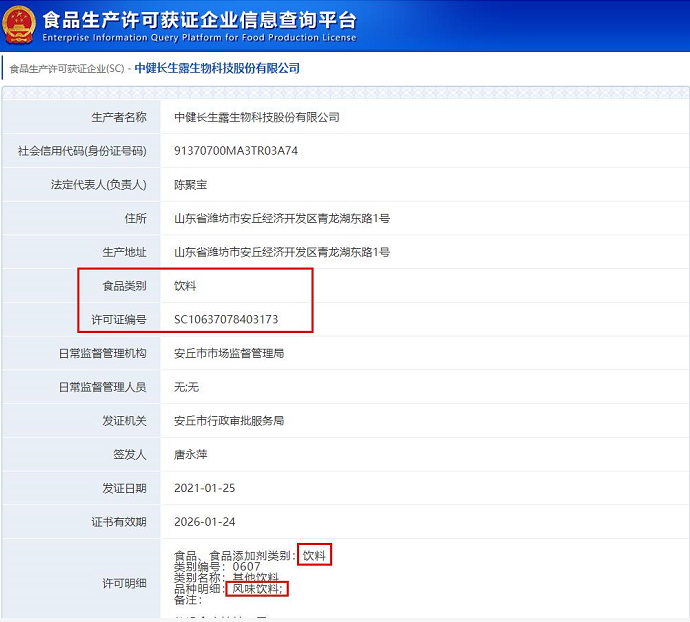
Task: Select value 安丘市行政审批服务局
Action: coord(229,421)
